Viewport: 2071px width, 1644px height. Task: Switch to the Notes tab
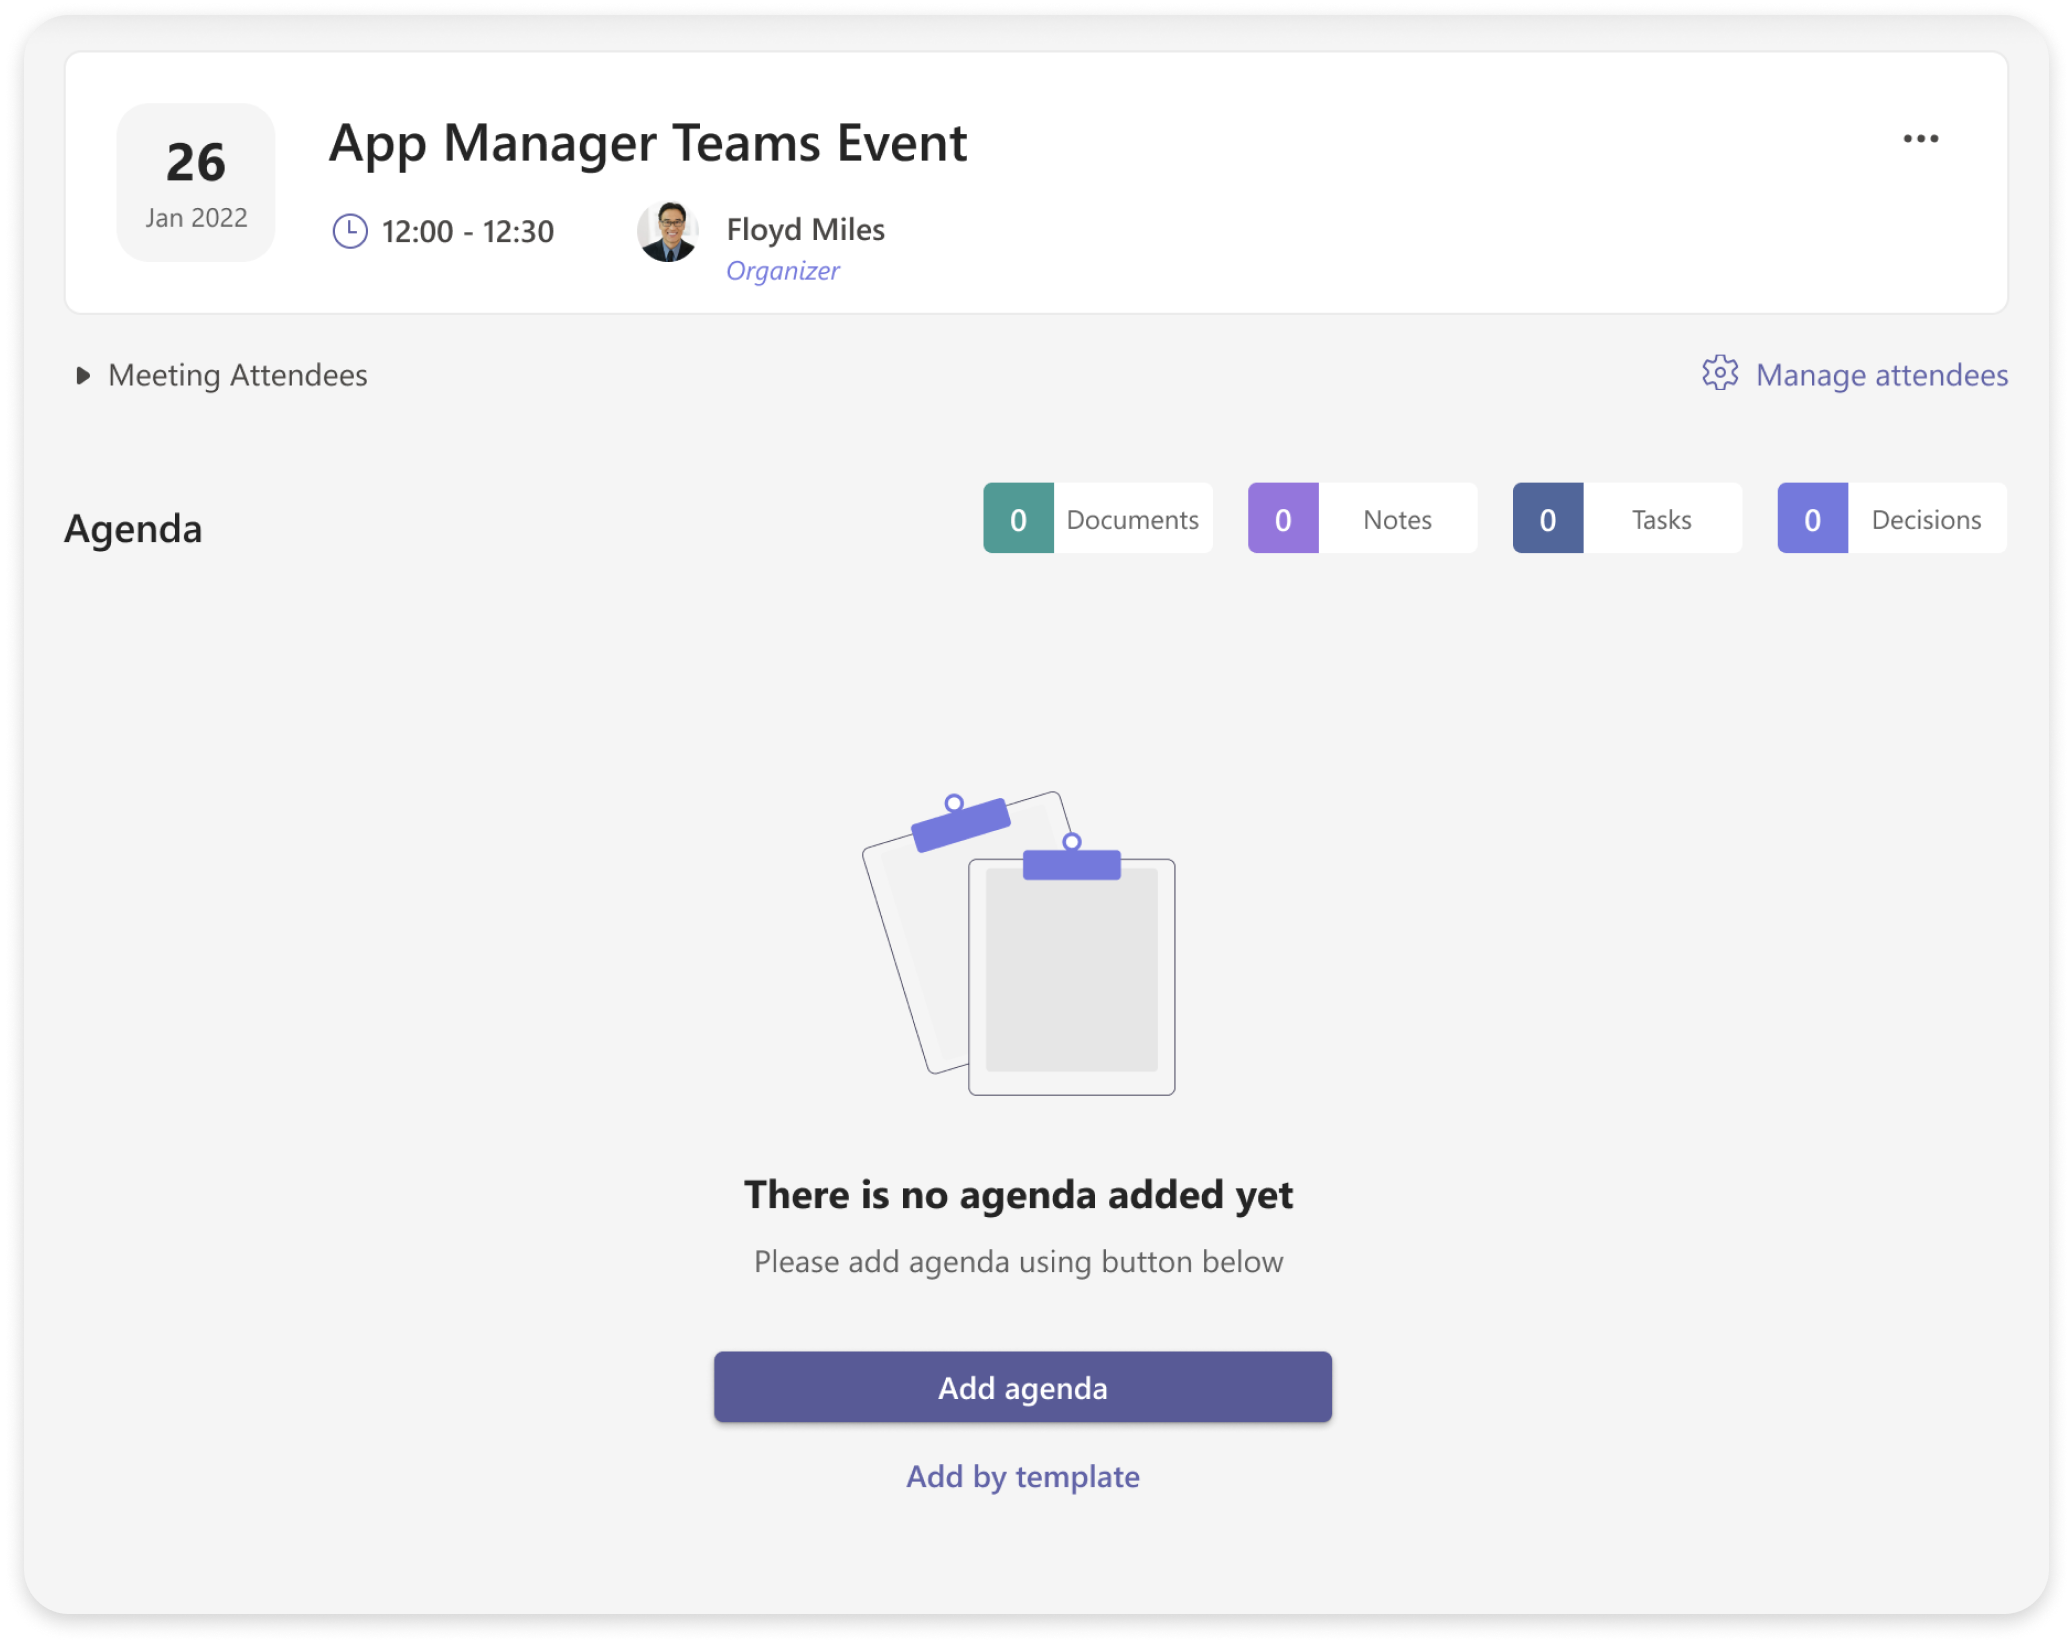(1397, 519)
